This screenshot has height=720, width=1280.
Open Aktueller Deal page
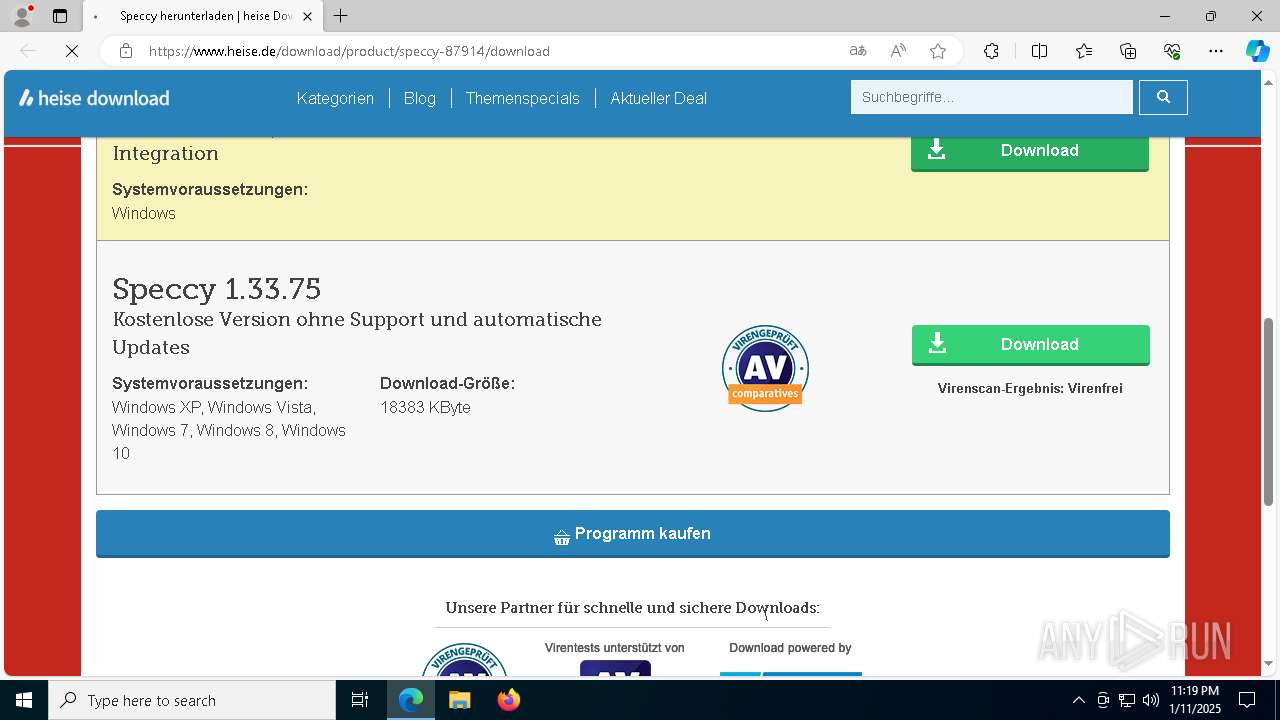[658, 98]
